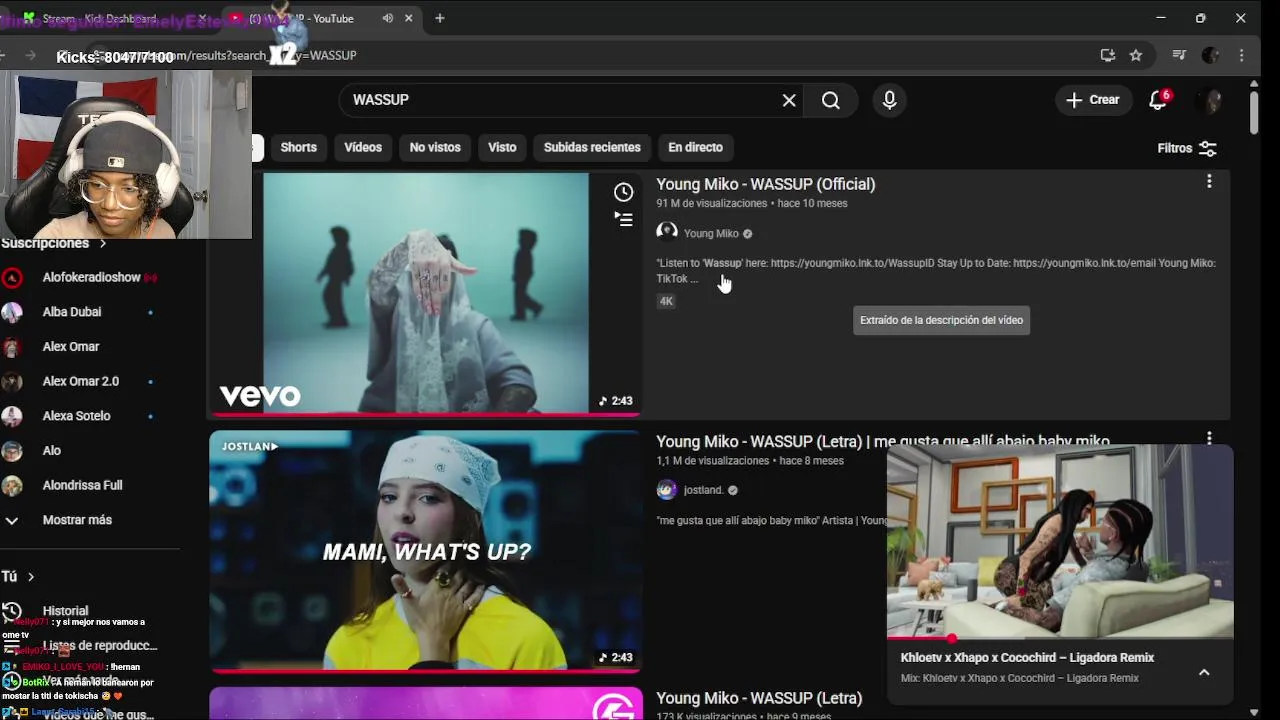
Task: Open the notifications bell
Action: pos(1158,100)
